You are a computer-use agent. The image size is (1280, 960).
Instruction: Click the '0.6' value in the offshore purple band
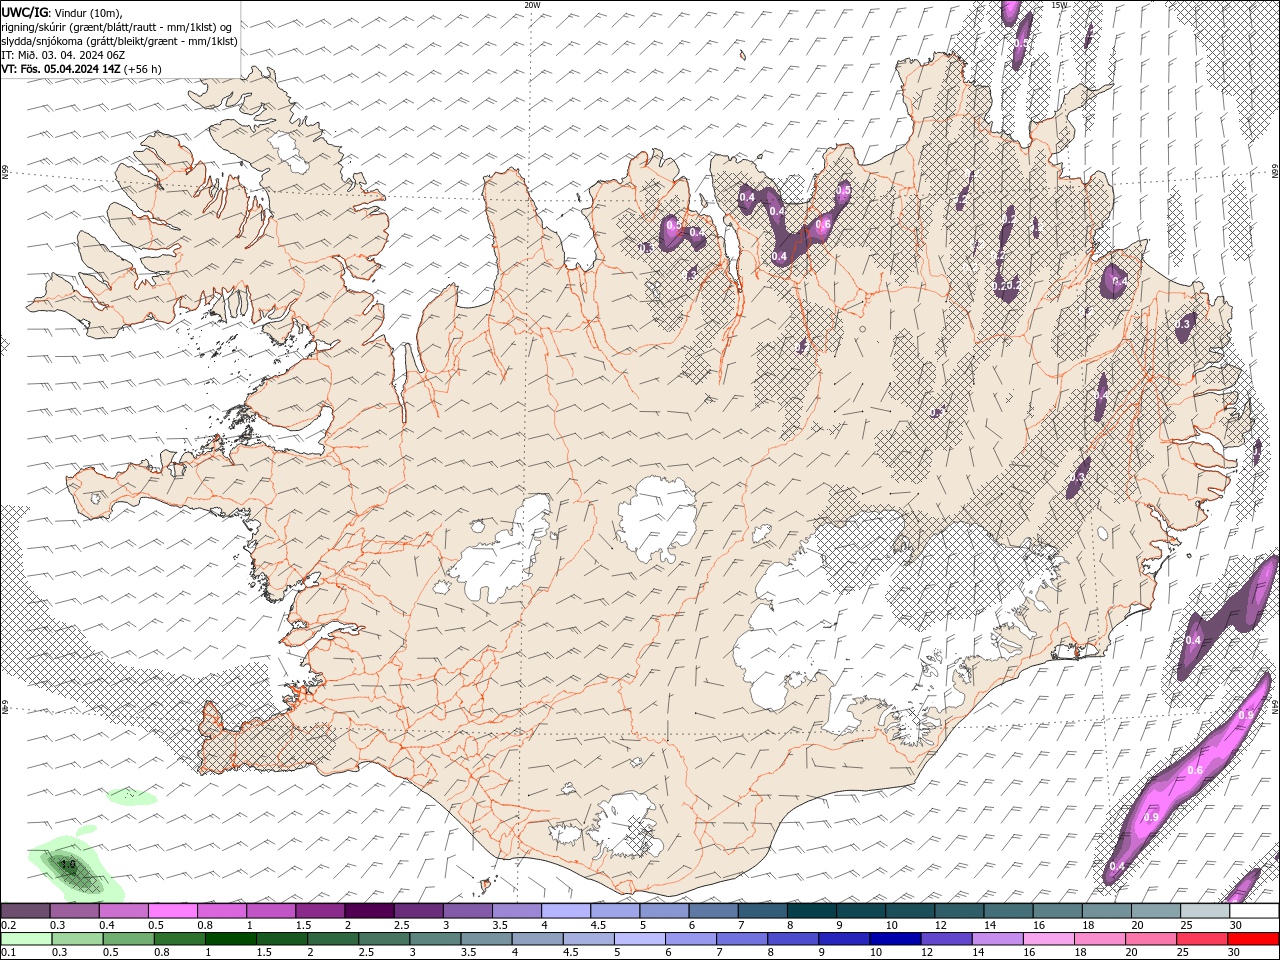(1194, 770)
